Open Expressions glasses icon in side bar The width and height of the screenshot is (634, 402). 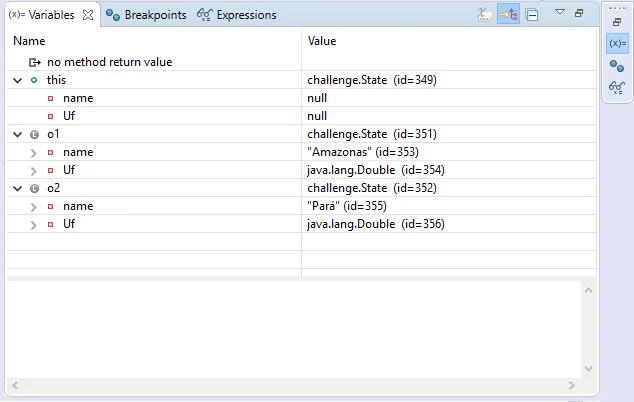click(x=617, y=88)
